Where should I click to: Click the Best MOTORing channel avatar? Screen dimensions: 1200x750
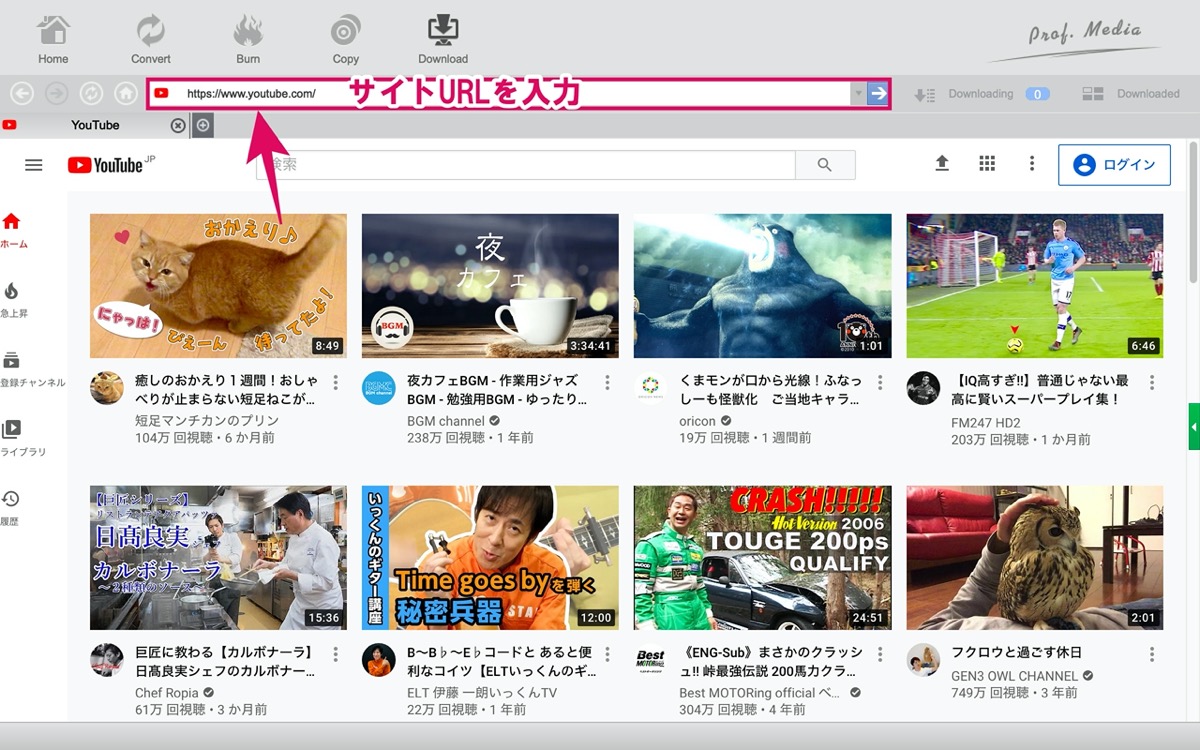651,660
